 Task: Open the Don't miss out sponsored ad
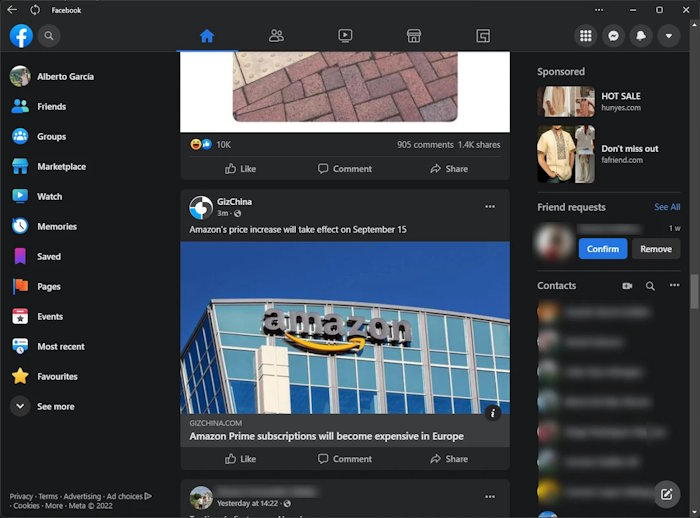tap(608, 154)
